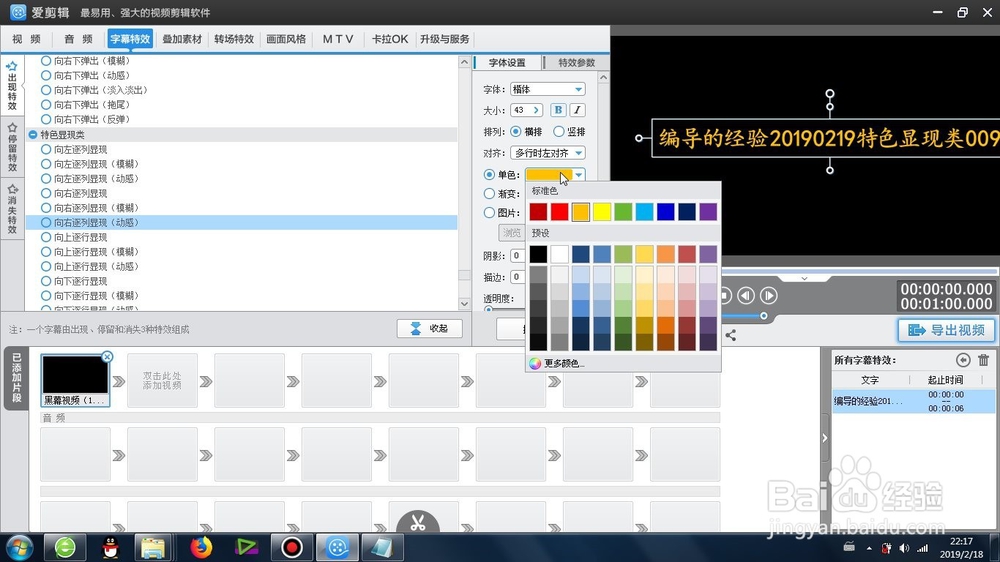Select 向上逐行显现 effect
Viewport: 1000px width, 562px height.
(x=74, y=237)
